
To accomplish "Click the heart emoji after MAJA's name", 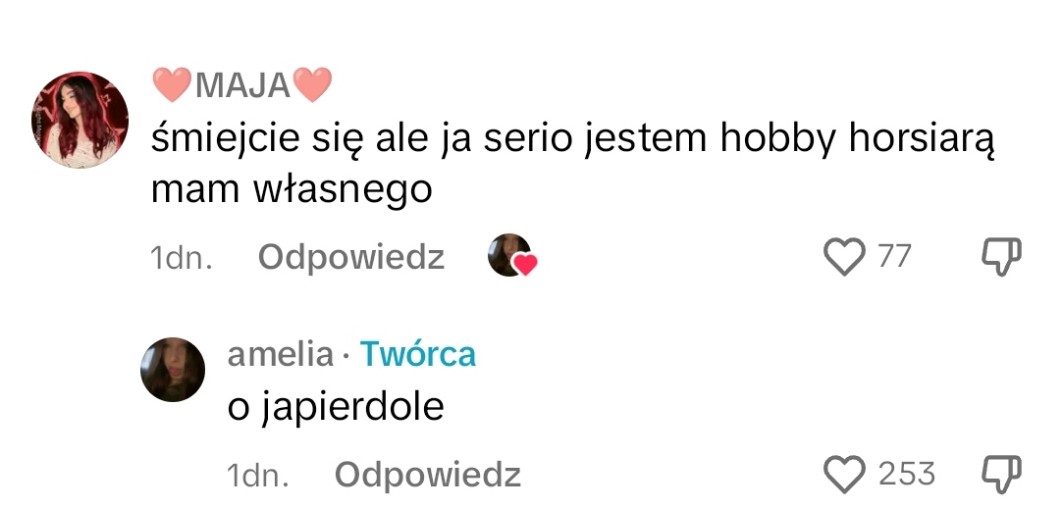I will point(313,85).
